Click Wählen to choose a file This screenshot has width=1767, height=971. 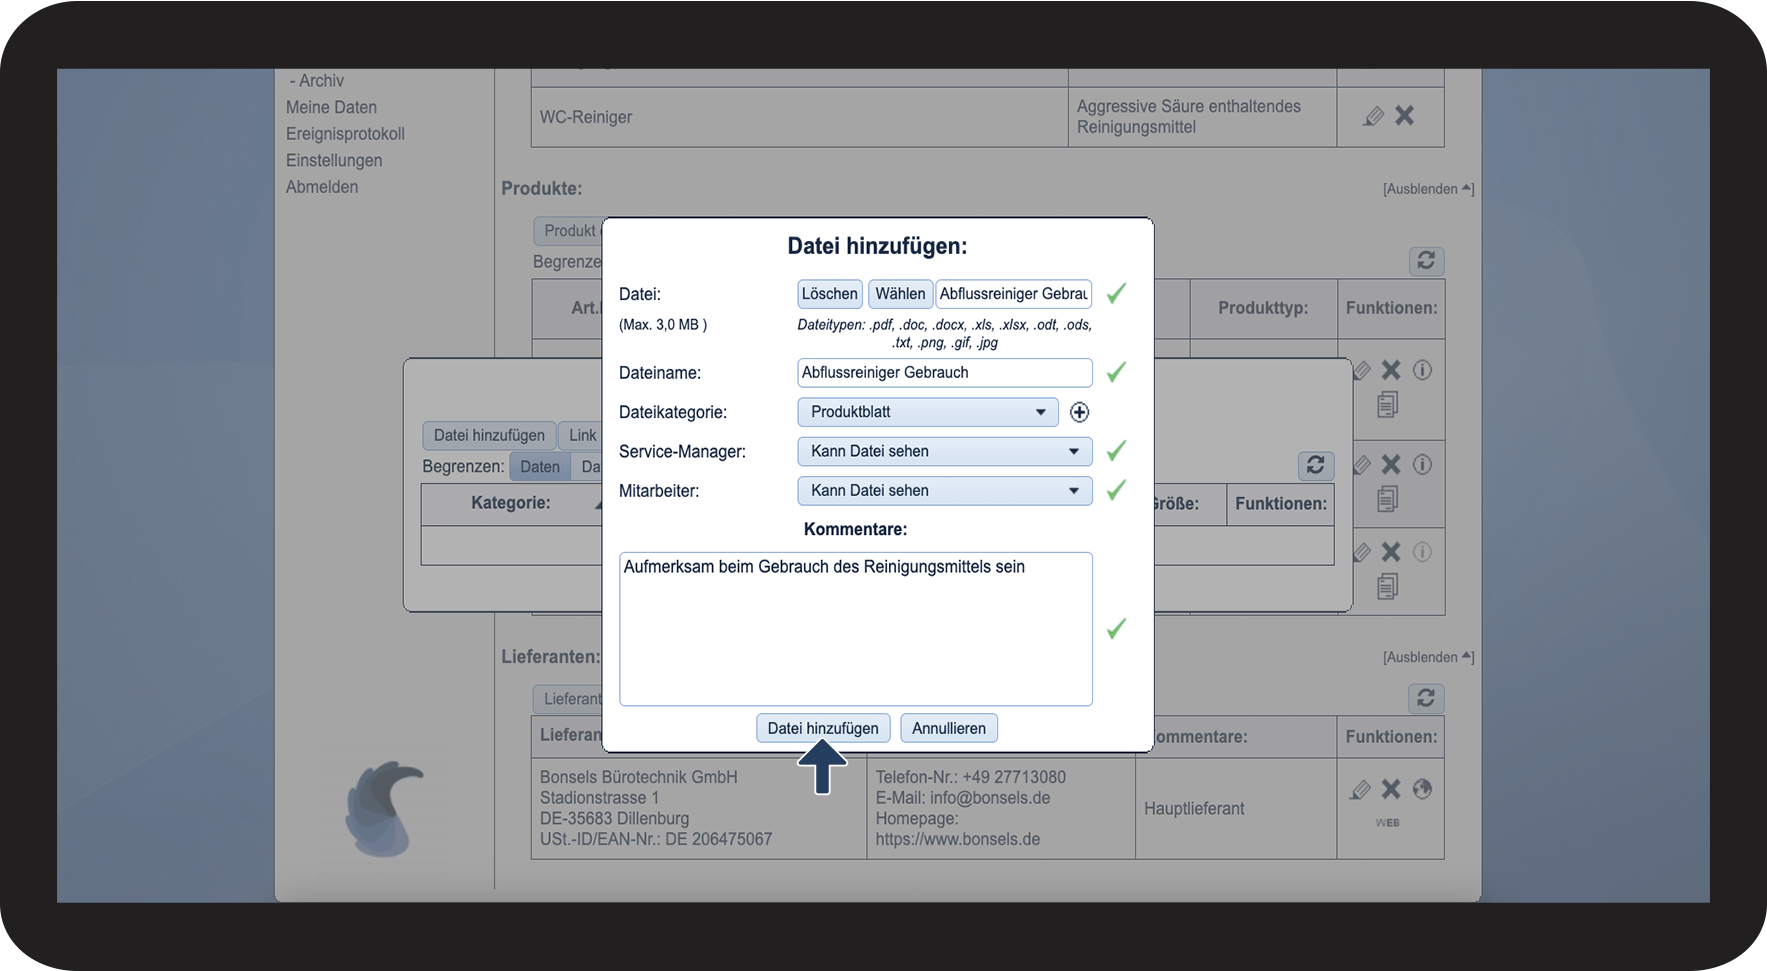[900, 294]
